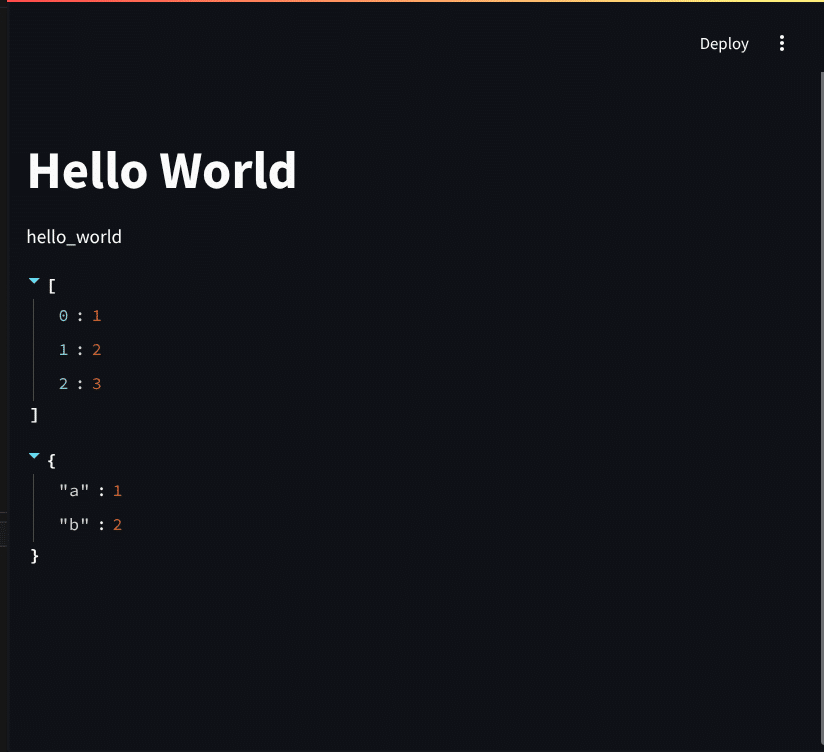Viewport: 824px width, 752px height.
Task: Select the array value 1 for key 0
Action: click(x=97, y=315)
